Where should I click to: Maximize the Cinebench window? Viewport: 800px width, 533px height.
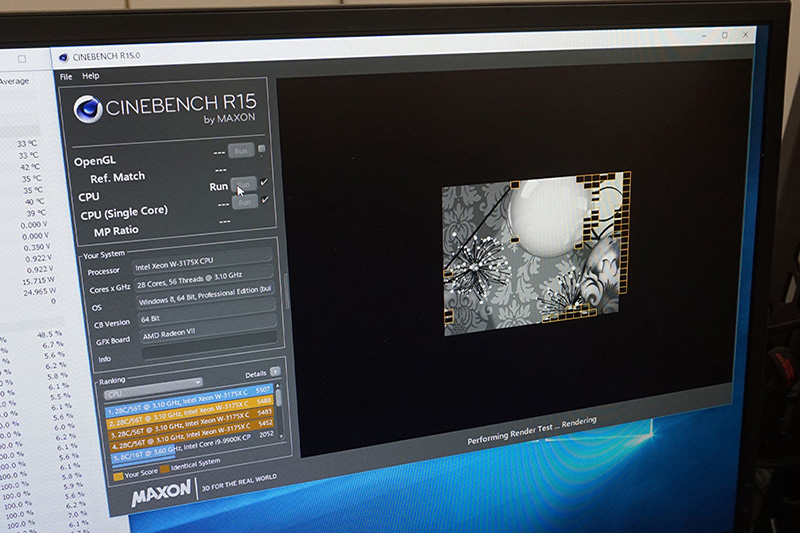point(724,35)
